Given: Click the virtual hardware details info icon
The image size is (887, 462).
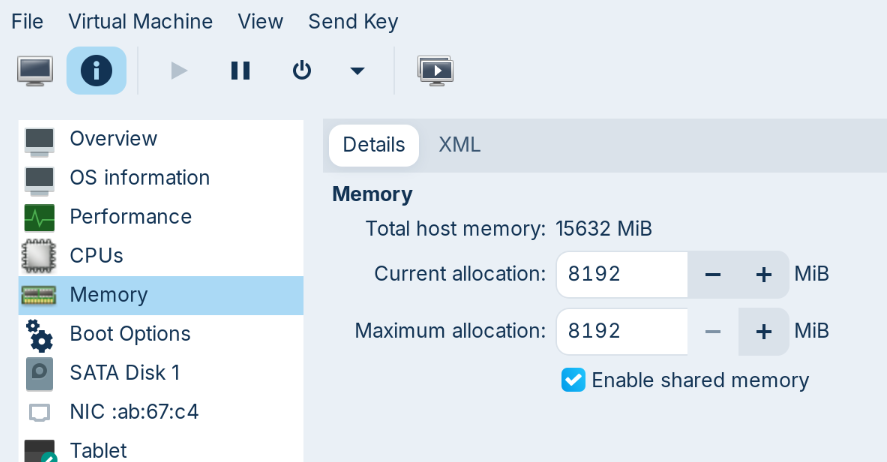Looking at the screenshot, I should [x=96, y=71].
